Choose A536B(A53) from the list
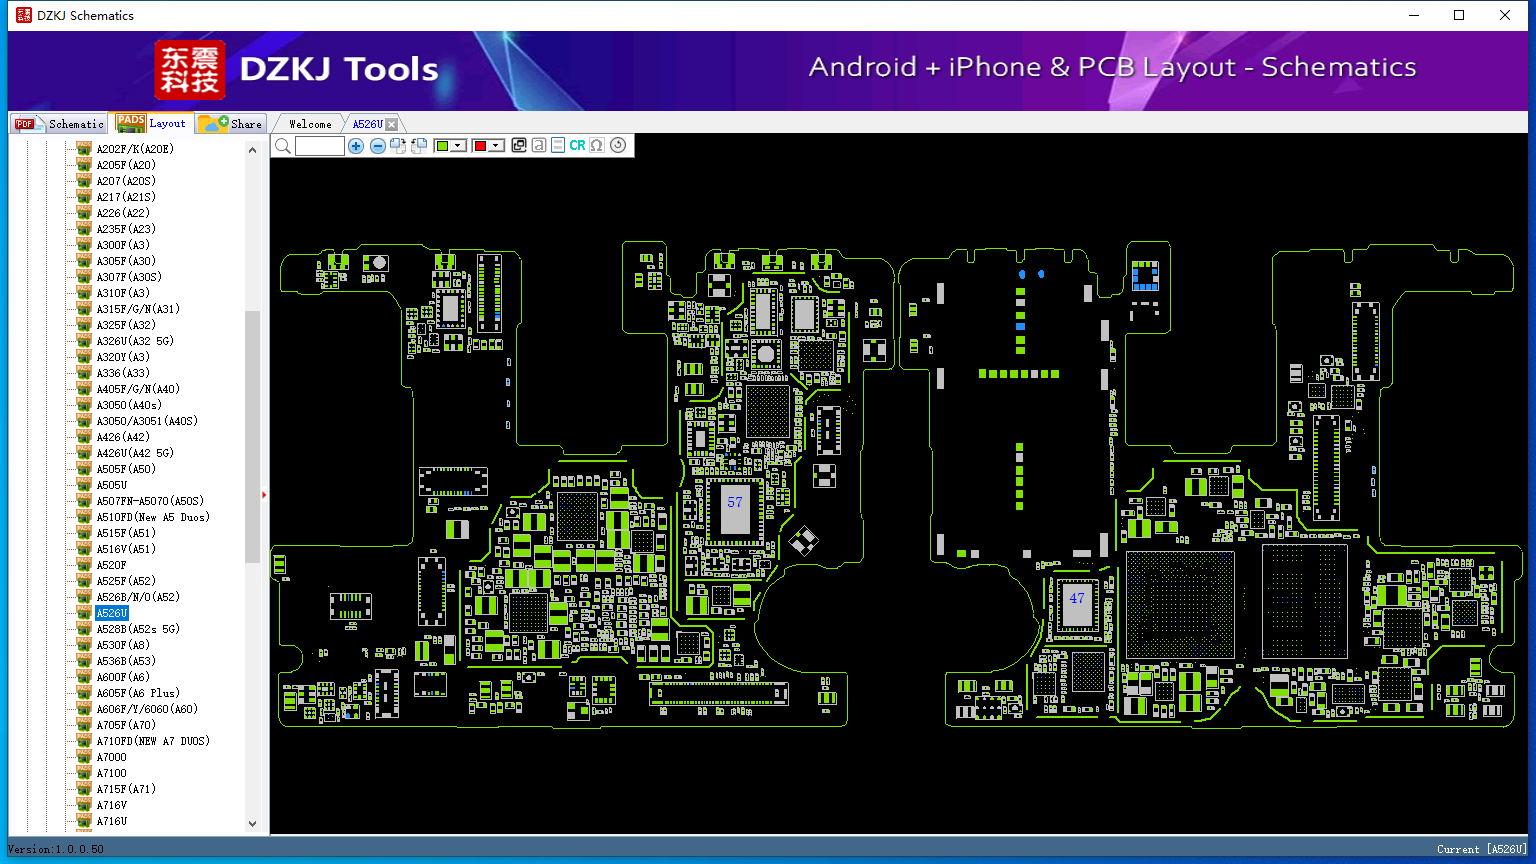1536x864 pixels. pos(126,661)
